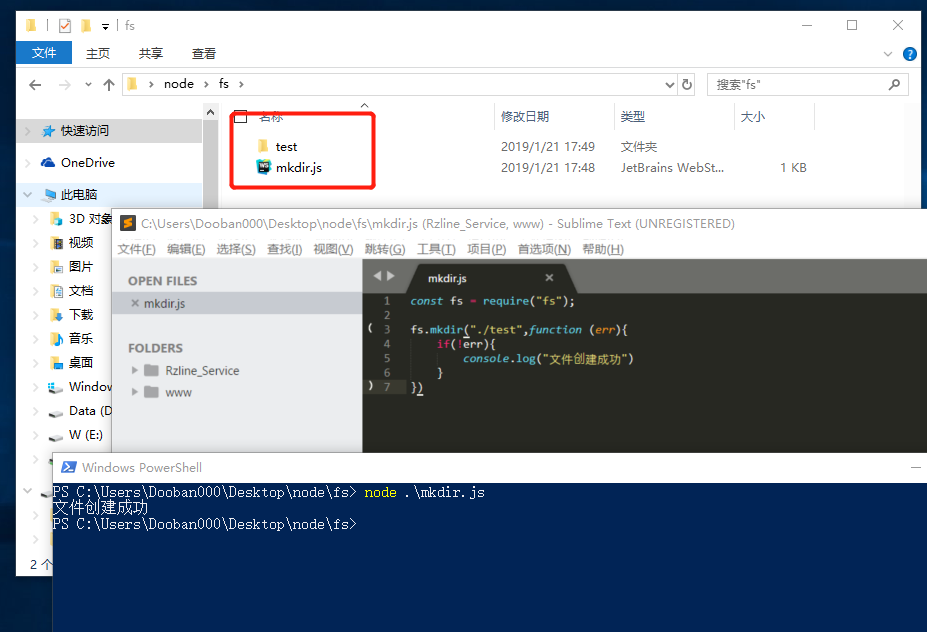Select the test folder in file list
Image resolution: width=927 pixels, height=632 pixels.
pyautogui.click(x=286, y=147)
